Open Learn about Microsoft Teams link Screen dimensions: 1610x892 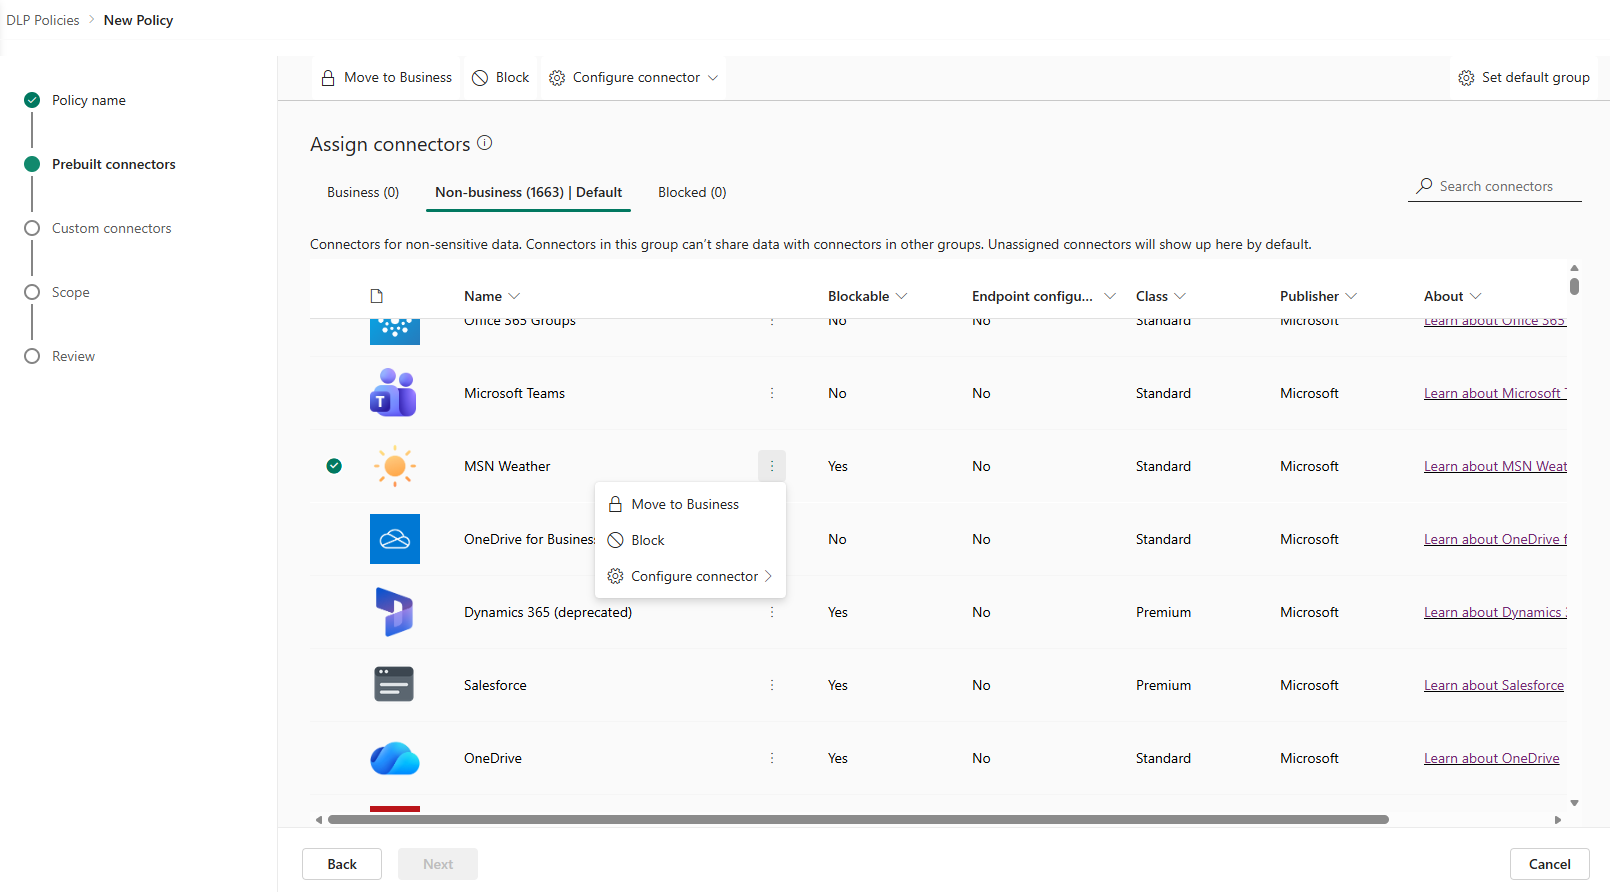coord(1495,393)
